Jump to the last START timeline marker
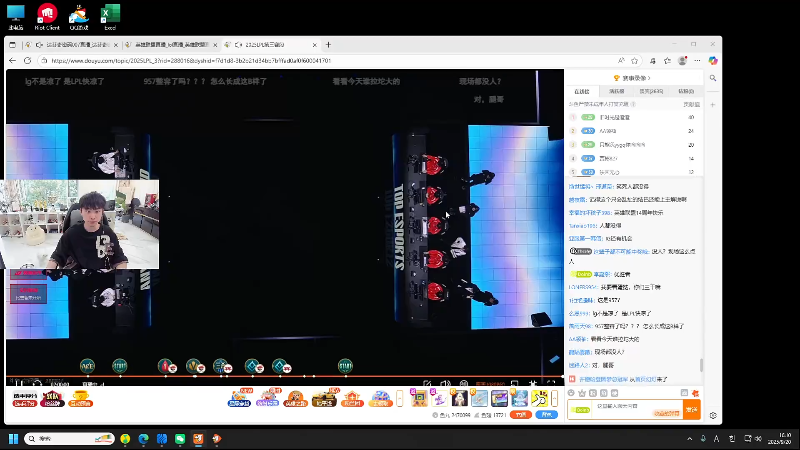Screen dimensions: 800x450 (x=345, y=366)
